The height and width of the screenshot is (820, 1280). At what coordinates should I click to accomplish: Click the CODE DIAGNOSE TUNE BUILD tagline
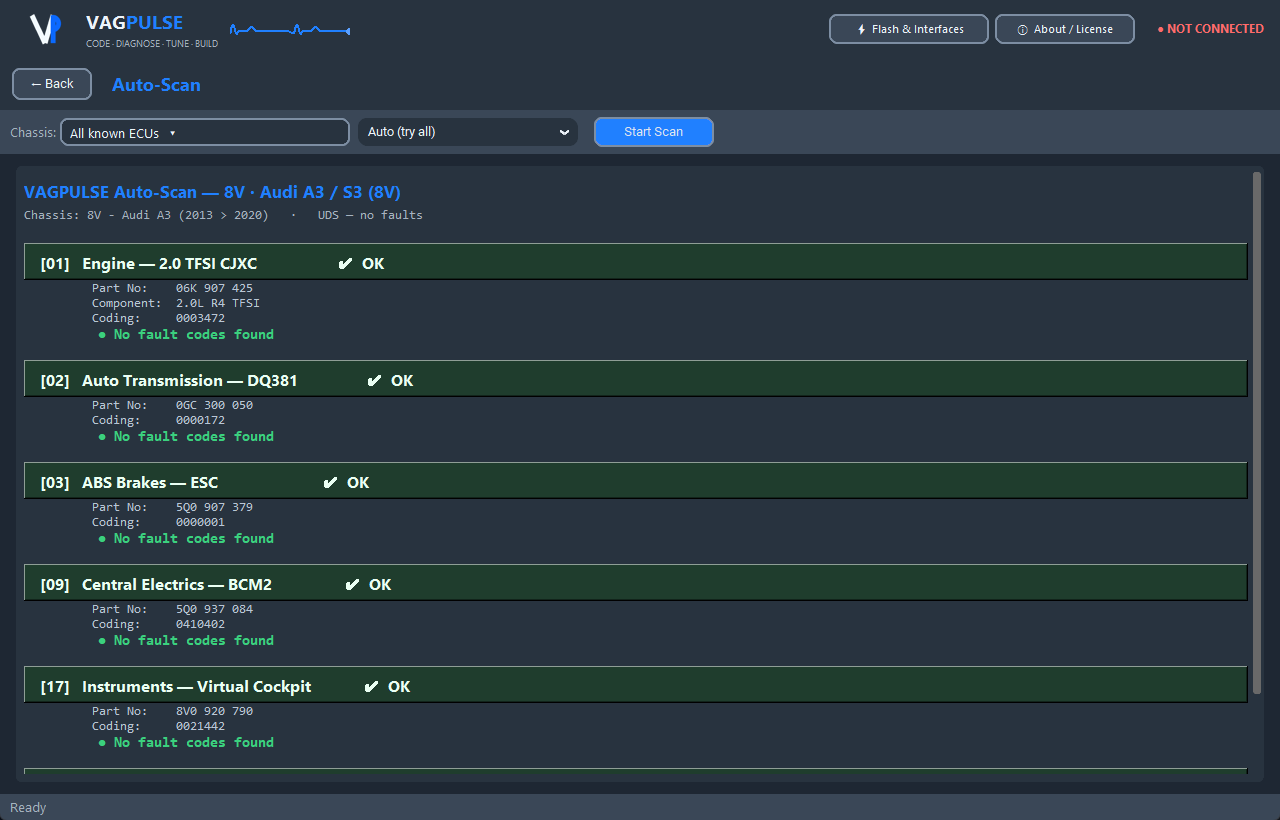pos(152,44)
